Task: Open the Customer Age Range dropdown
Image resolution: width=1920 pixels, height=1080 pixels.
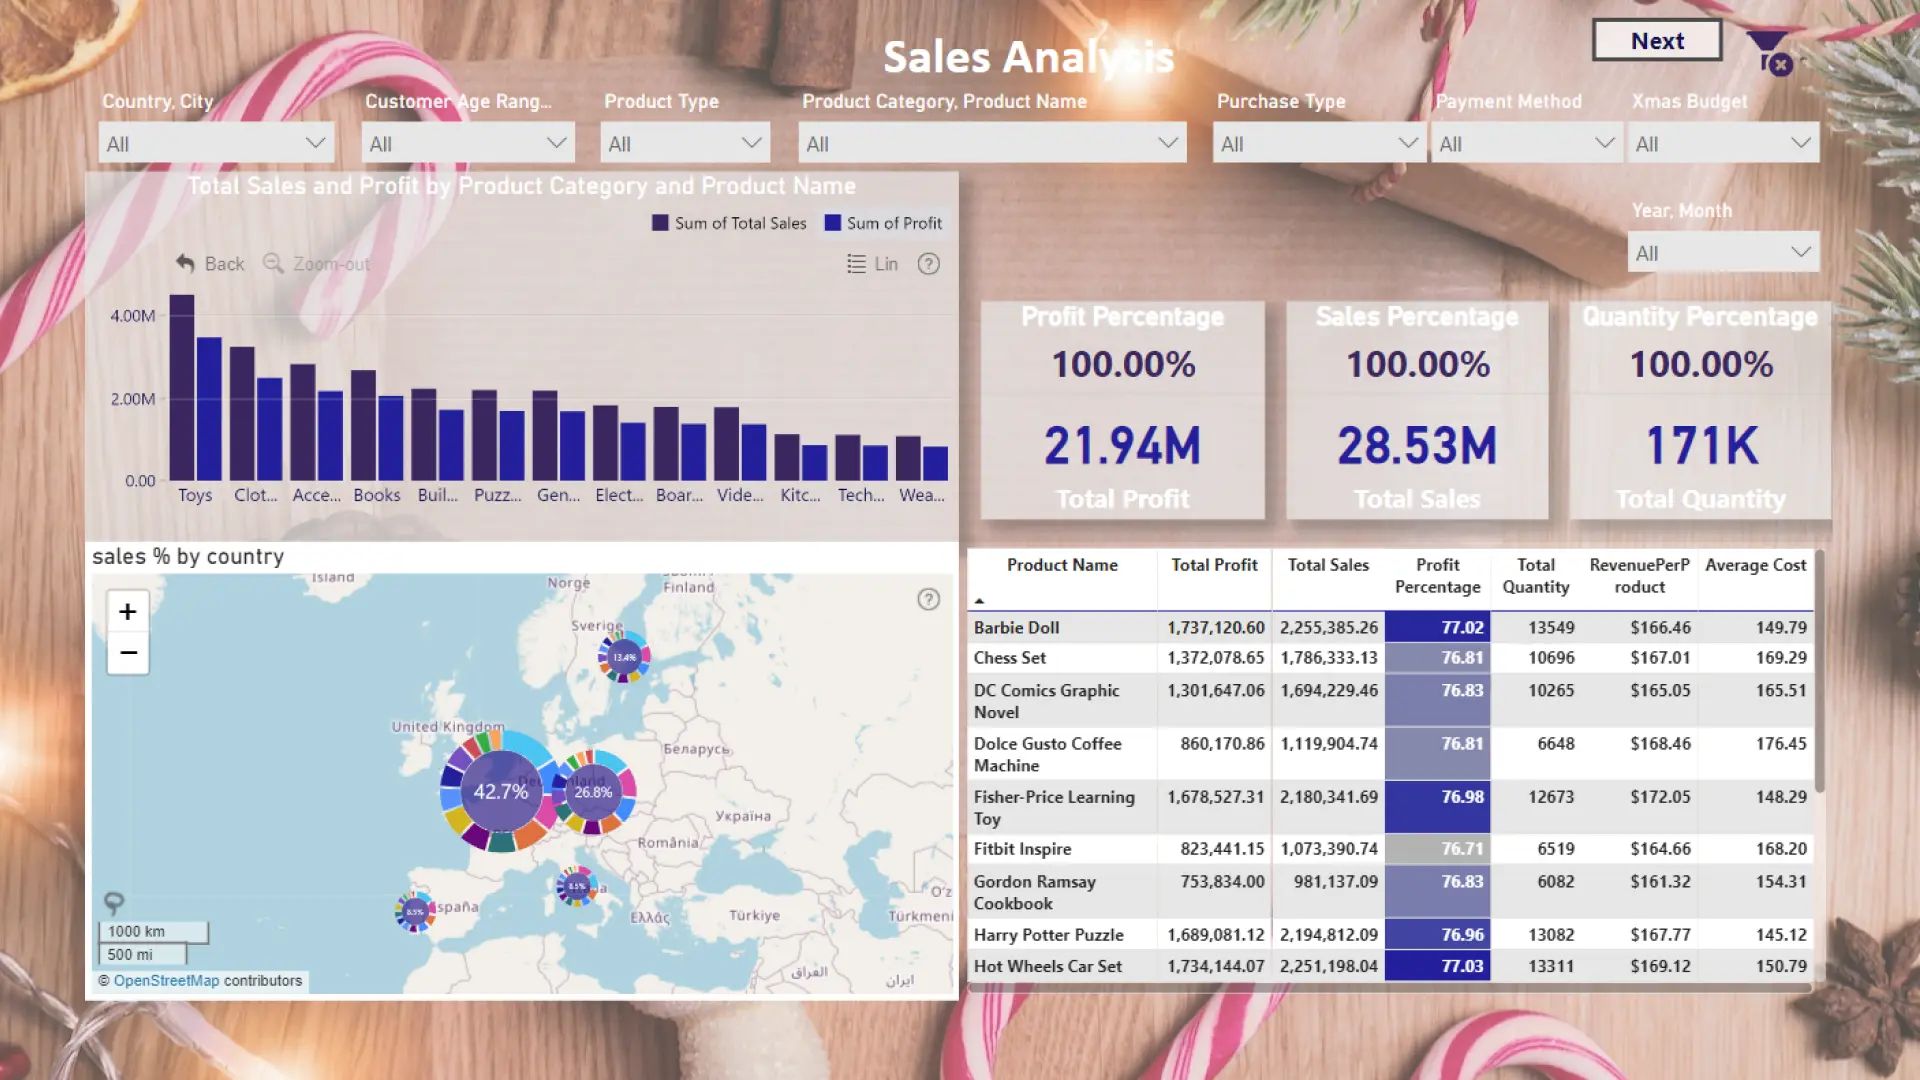Action: pos(468,143)
